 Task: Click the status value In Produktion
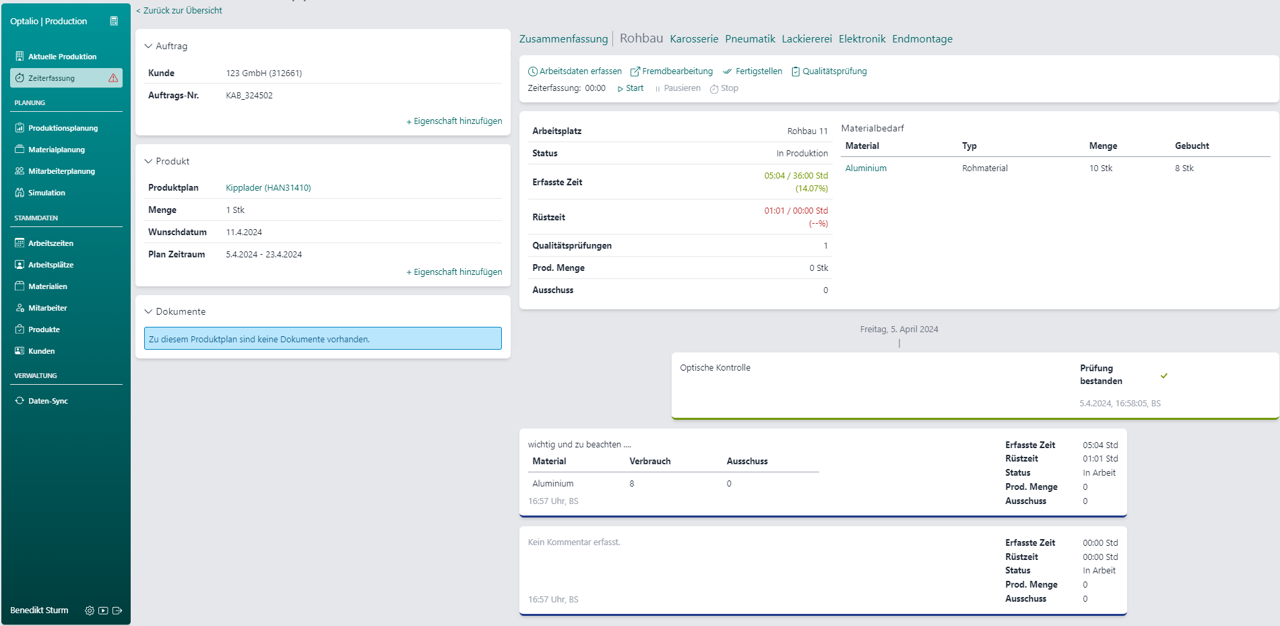pyautogui.click(x=802, y=153)
